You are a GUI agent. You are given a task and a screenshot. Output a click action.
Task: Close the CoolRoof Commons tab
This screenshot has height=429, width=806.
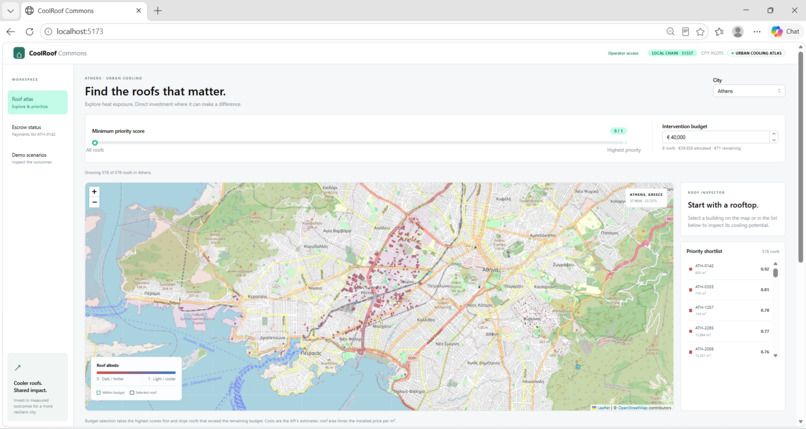click(138, 10)
